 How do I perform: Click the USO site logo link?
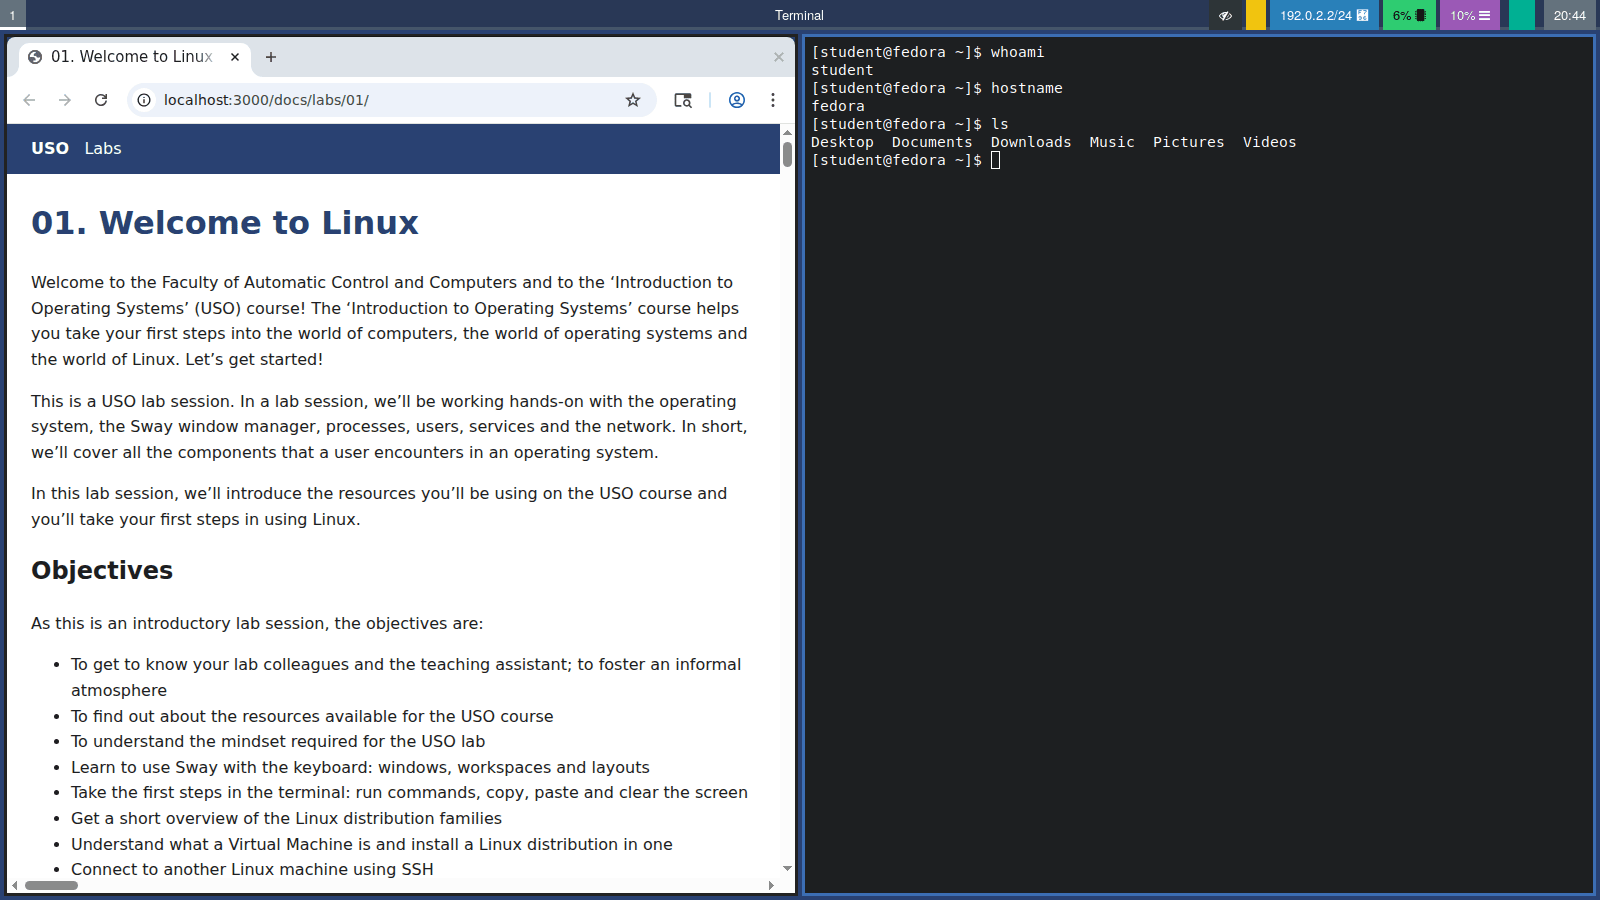(50, 148)
